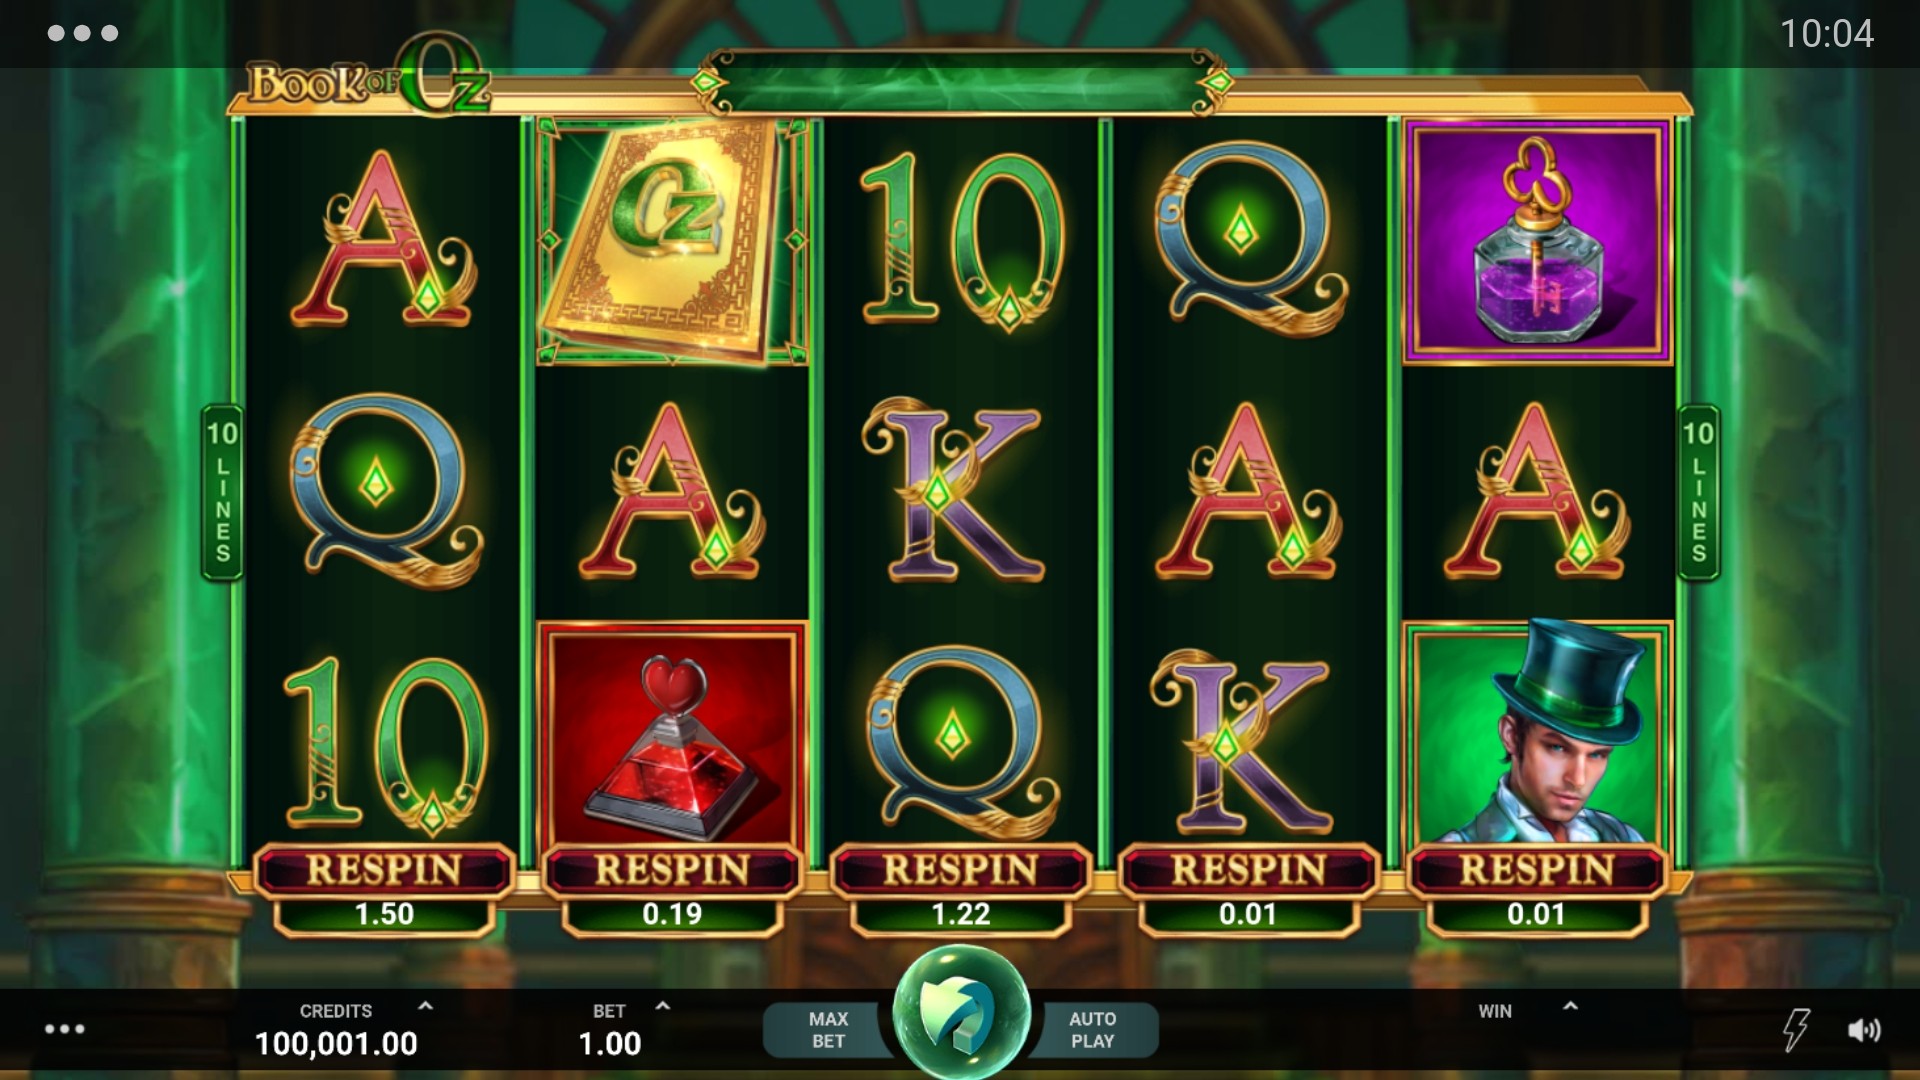Respin fifth reel for 0.01
This screenshot has width=1920, height=1080.
1537,890
